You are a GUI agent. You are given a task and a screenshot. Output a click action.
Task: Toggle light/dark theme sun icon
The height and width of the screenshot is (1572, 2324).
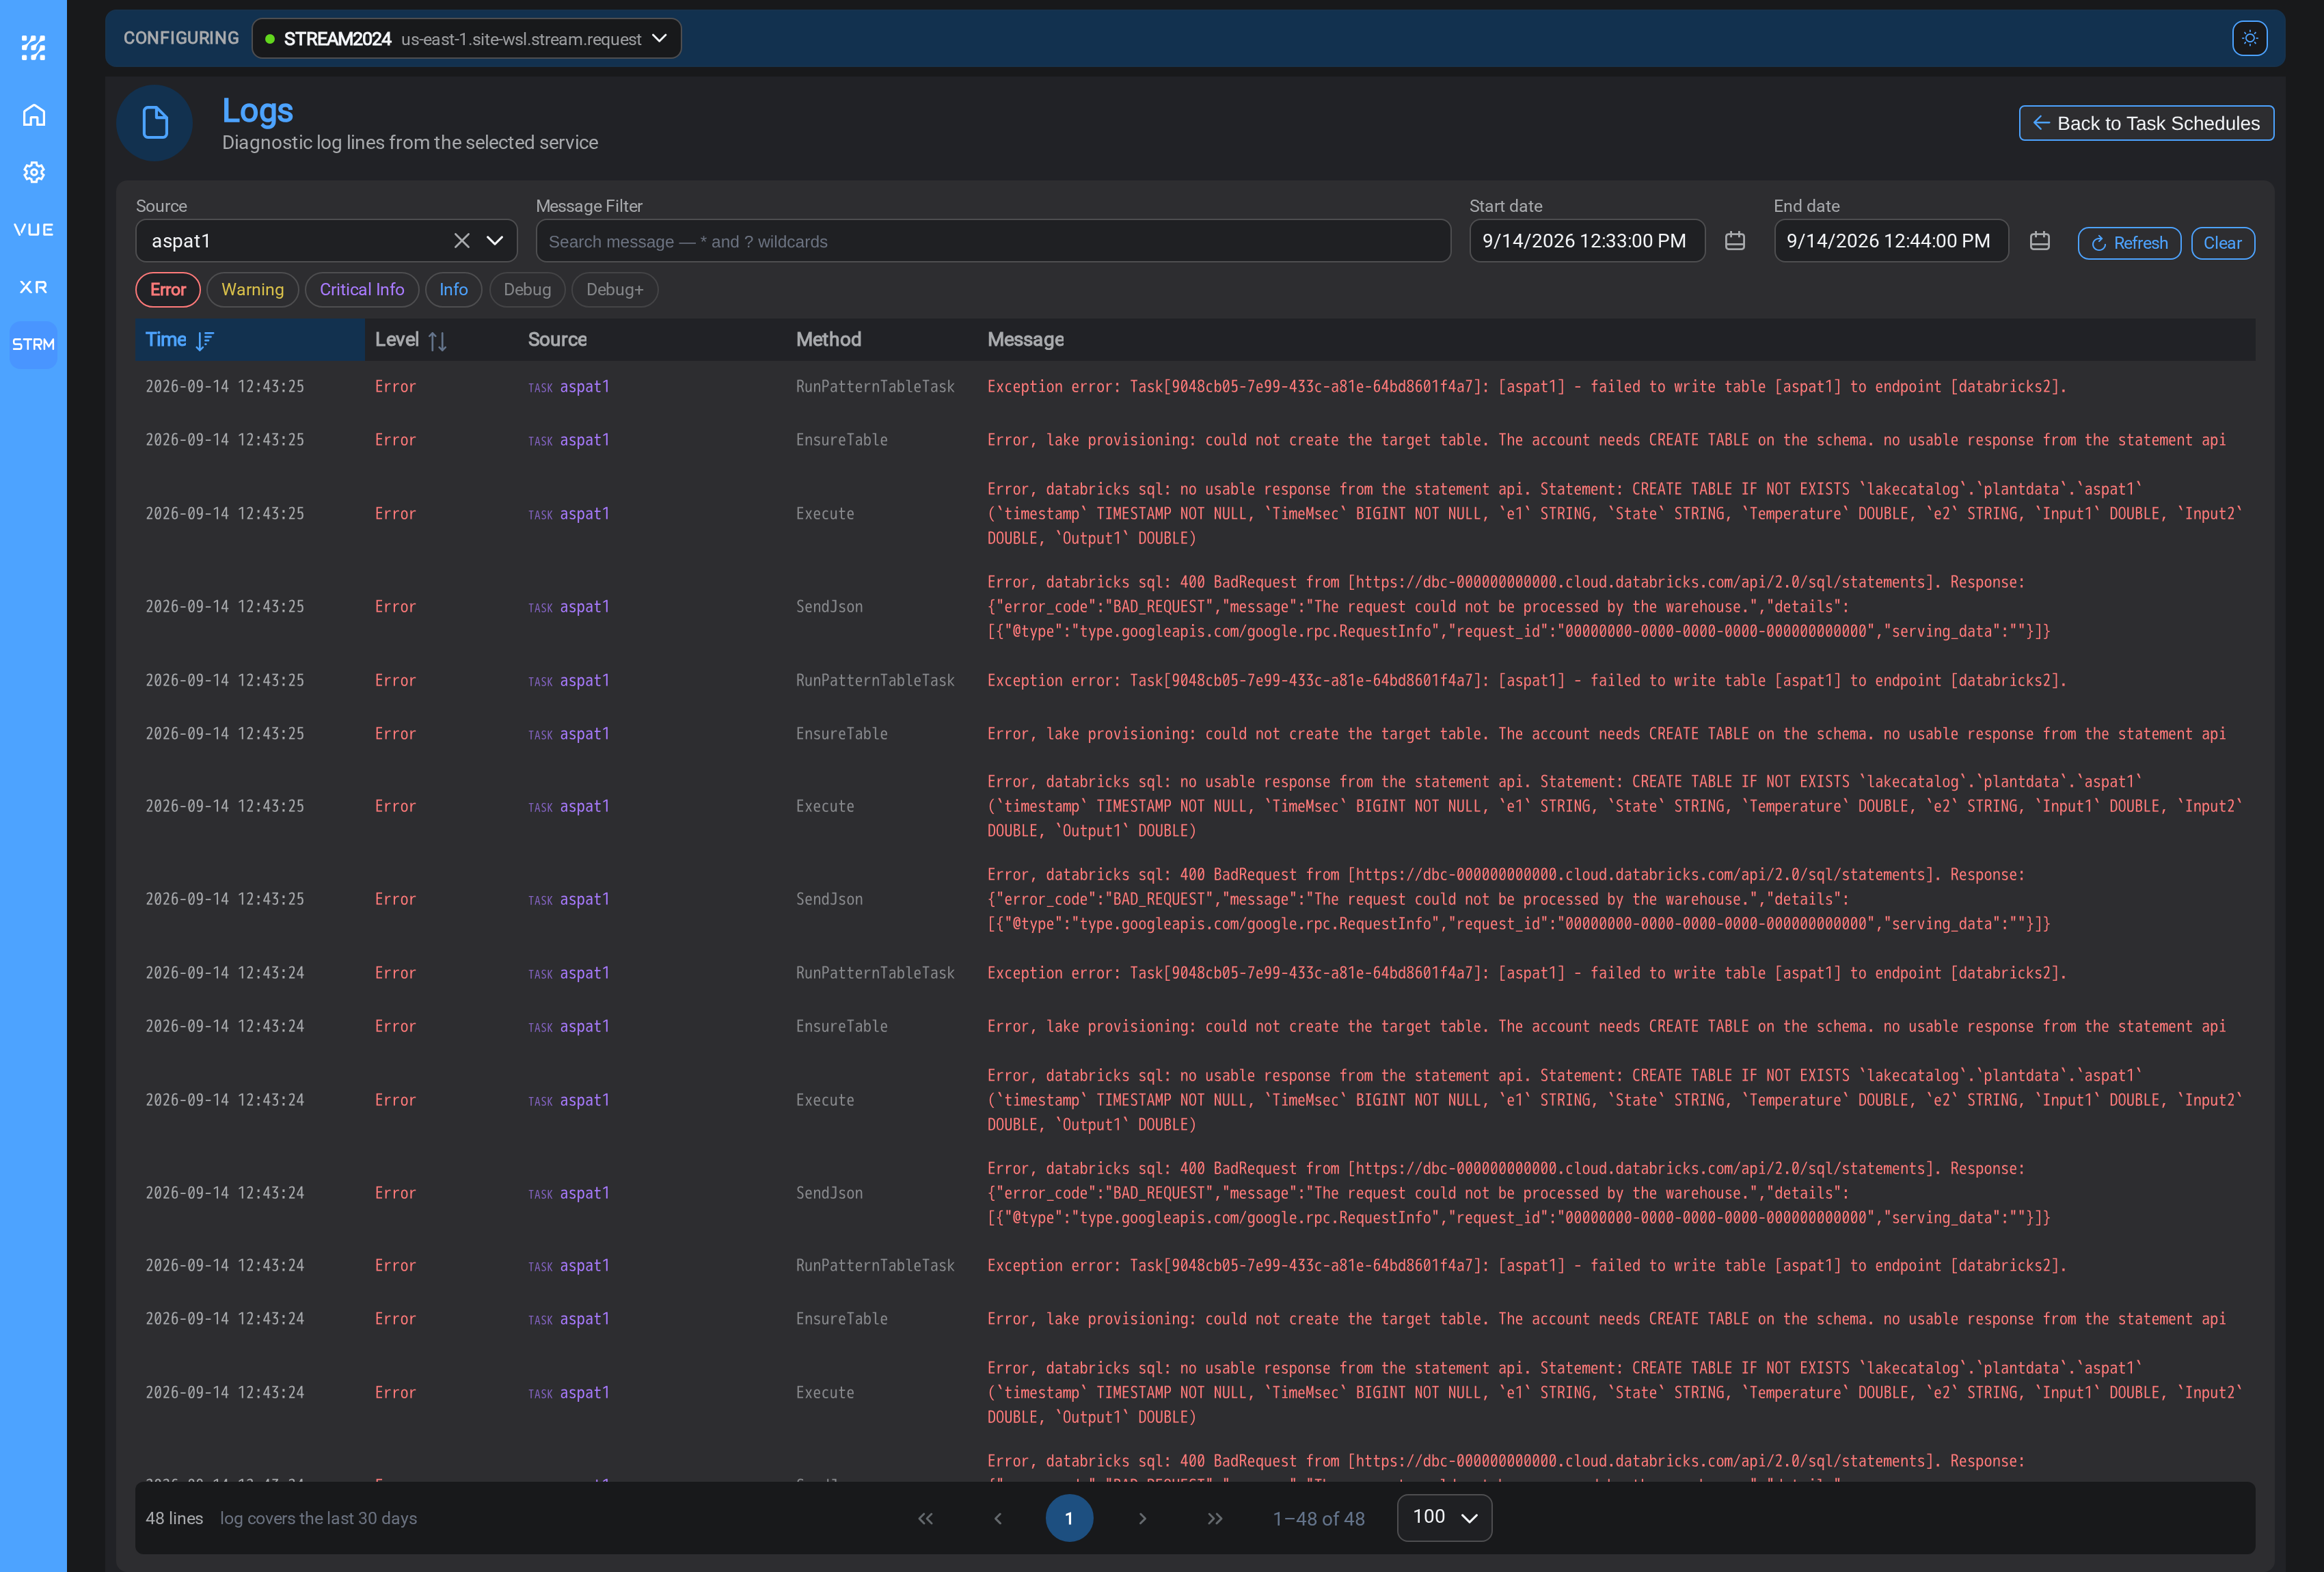click(x=2249, y=38)
